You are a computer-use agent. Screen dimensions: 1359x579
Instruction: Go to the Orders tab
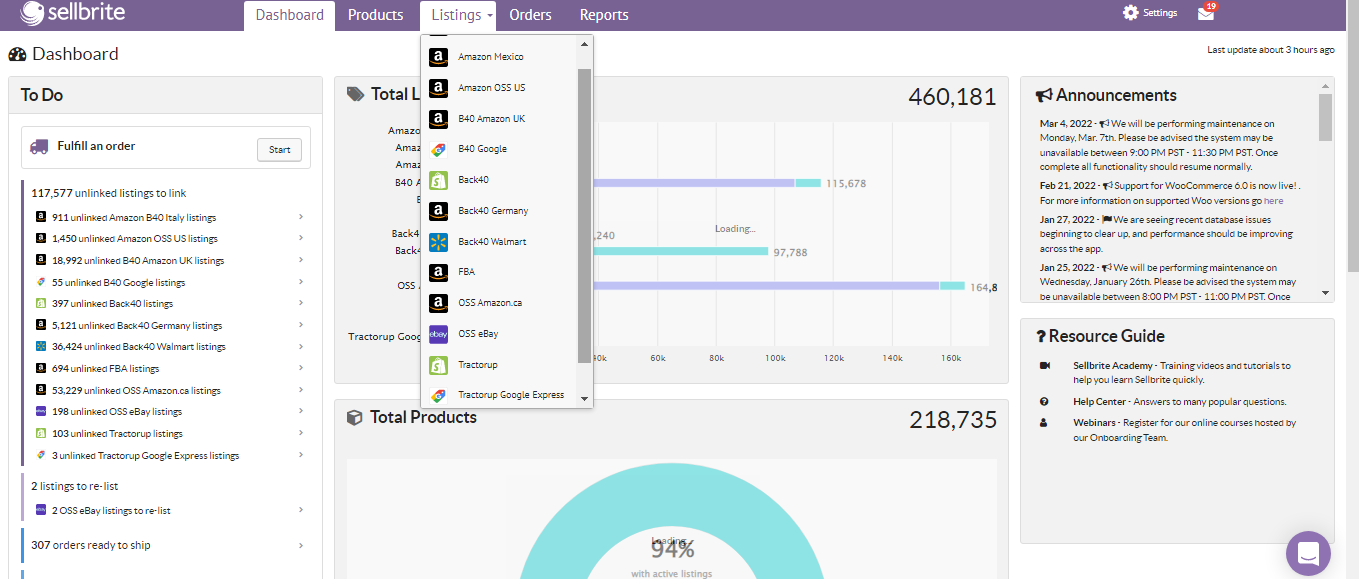pos(530,15)
